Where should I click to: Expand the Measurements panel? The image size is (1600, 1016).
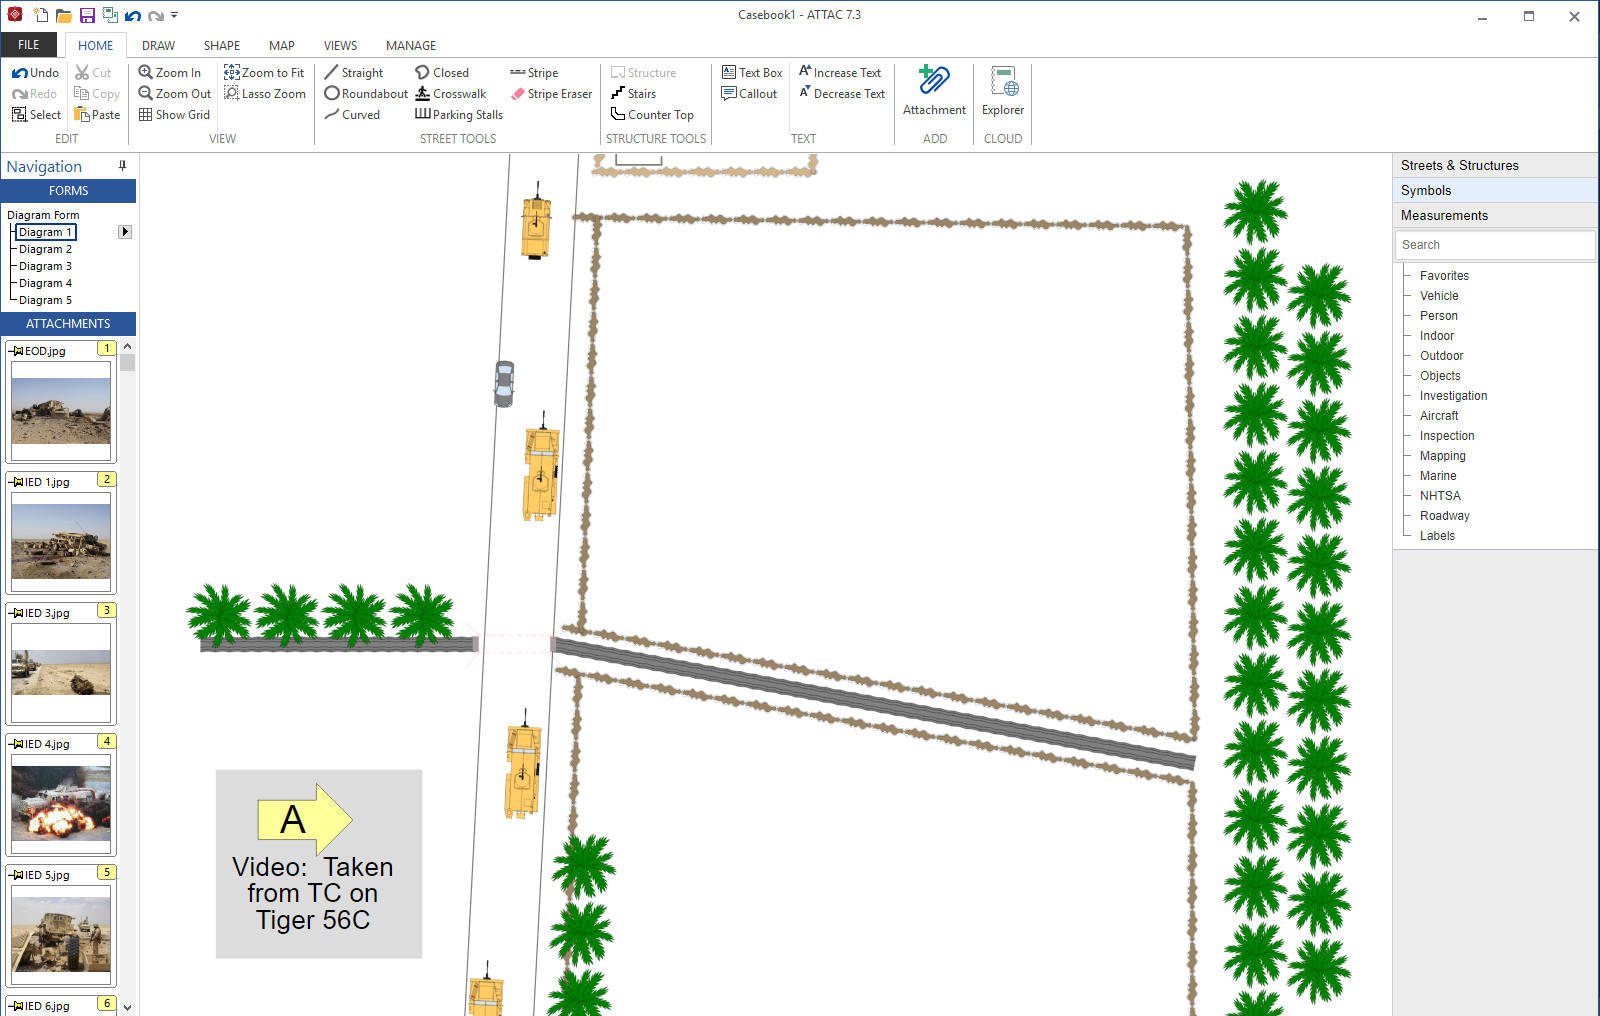coord(1495,215)
